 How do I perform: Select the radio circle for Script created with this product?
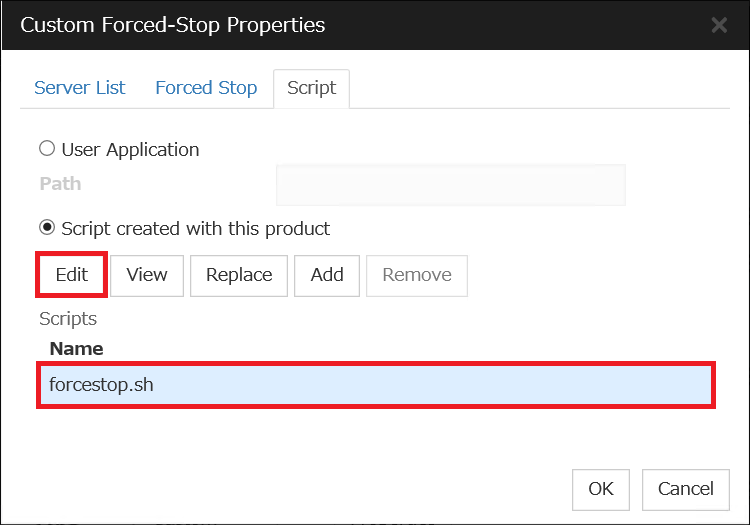pyautogui.click(x=47, y=227)
